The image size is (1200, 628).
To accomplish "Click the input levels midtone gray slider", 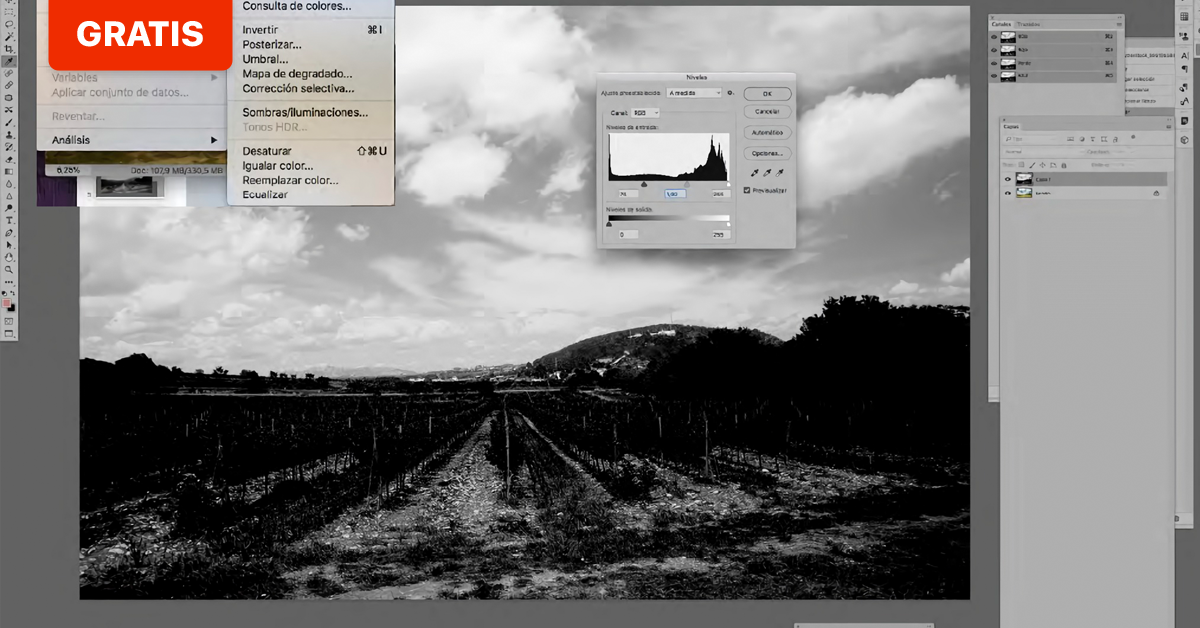I will (x=686, y=184).
